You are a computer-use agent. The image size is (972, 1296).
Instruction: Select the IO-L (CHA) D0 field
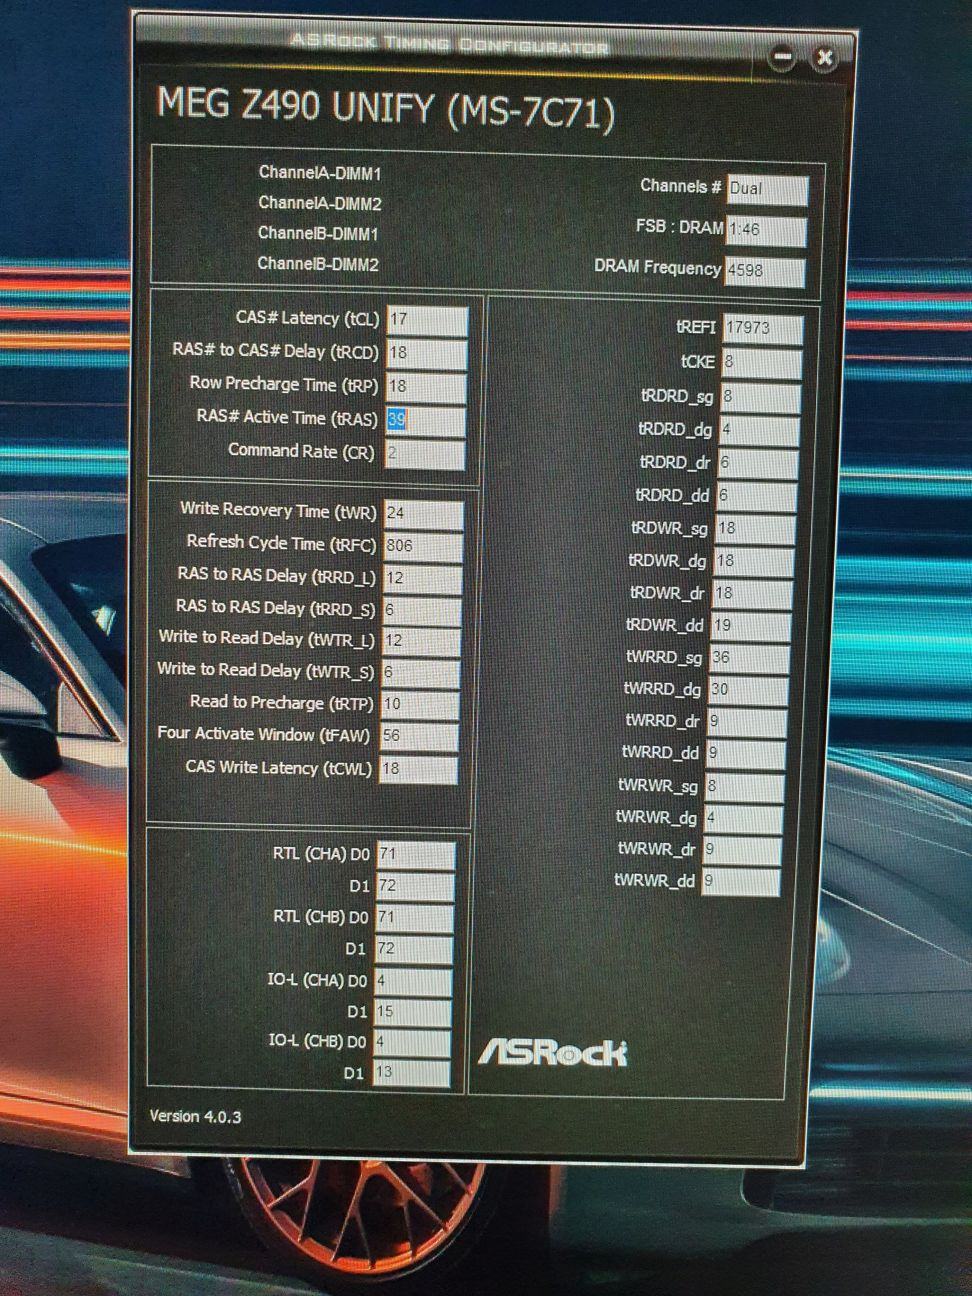coord(413,981)
